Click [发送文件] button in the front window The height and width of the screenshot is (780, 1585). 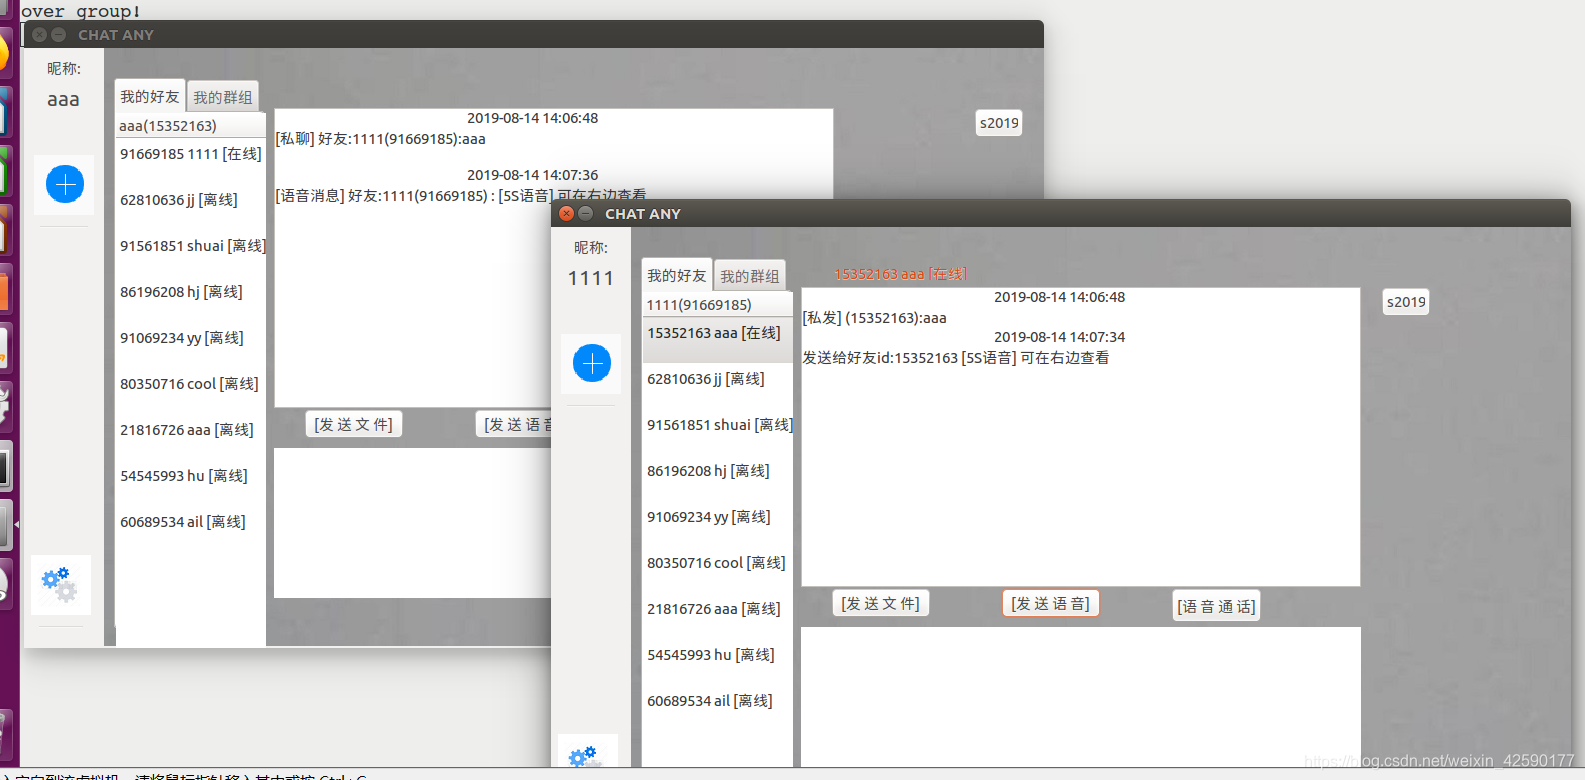point(881,603)
